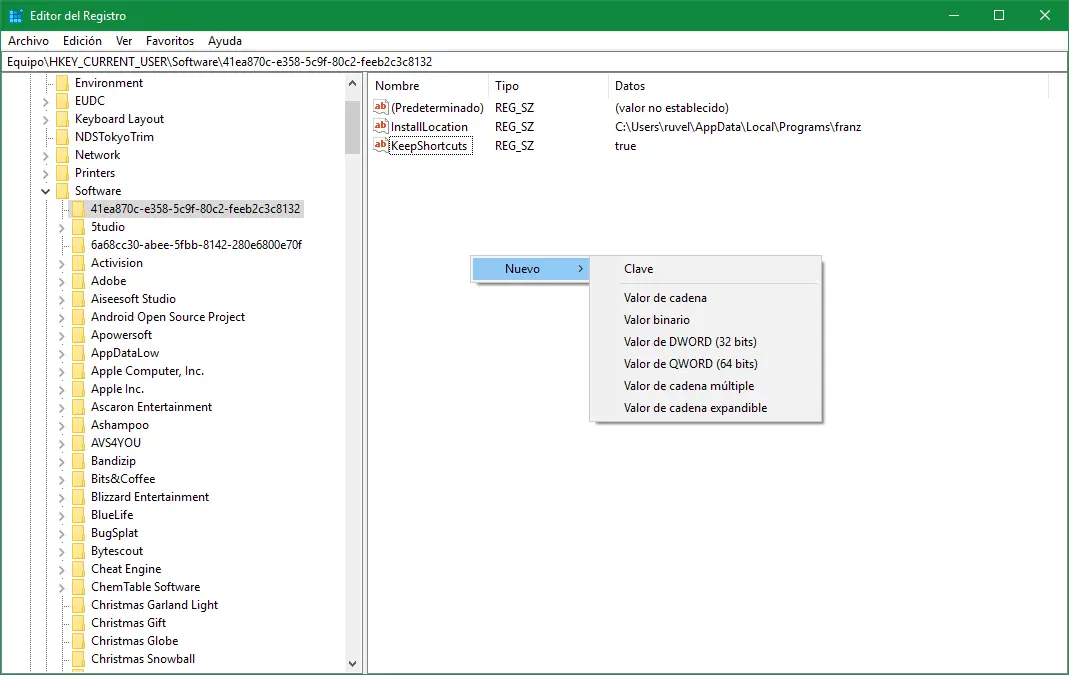This screenshot has width=1069, height=675.
Task: Click the Adobe folder icon
Action: pyautogui.click(x=78, y=281)
